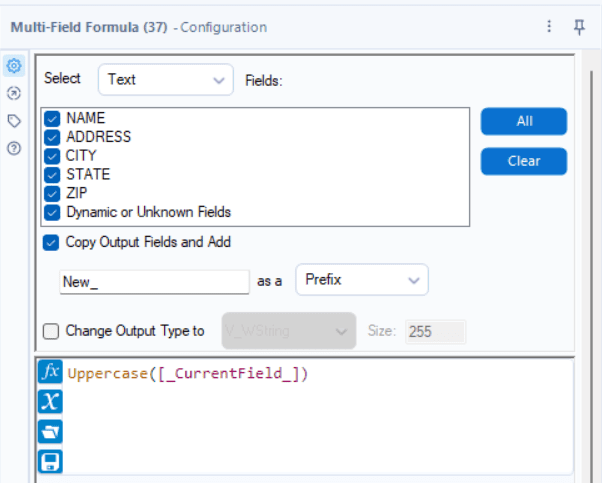Viewport: 602px width, 483px height.
Task: Click the New_ prefix text field
Action: (154, 282)
